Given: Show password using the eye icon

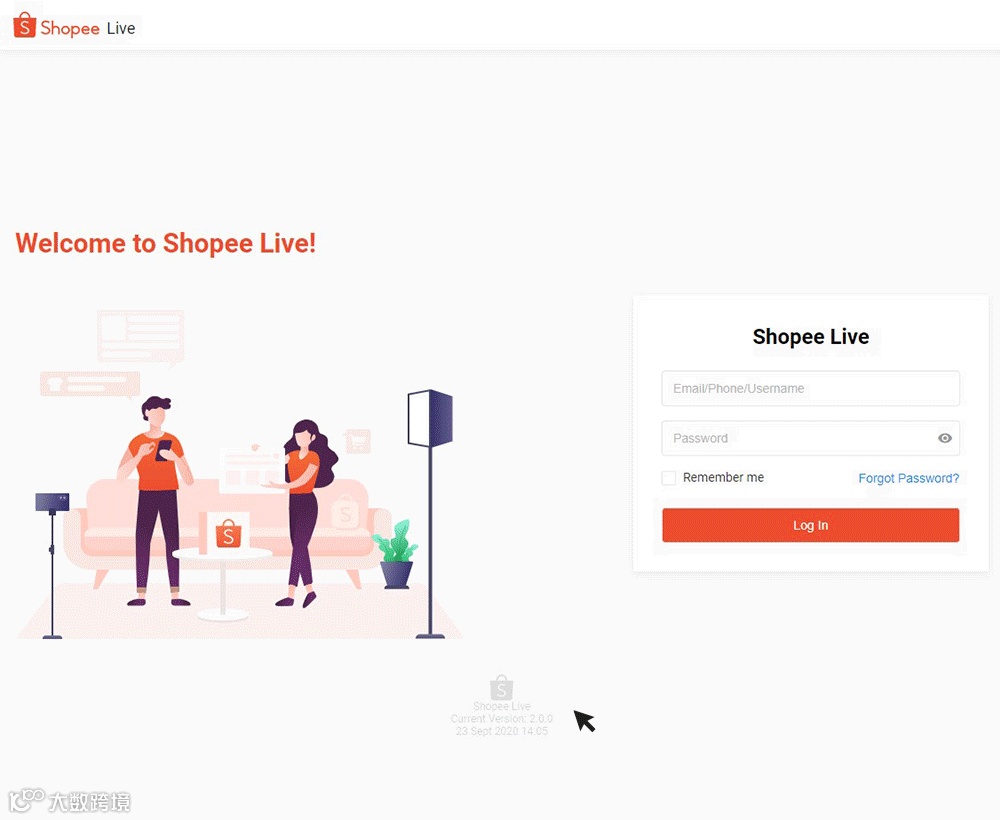Looking at the screenshot, I should pyautogui.click(x=945, y=438).
